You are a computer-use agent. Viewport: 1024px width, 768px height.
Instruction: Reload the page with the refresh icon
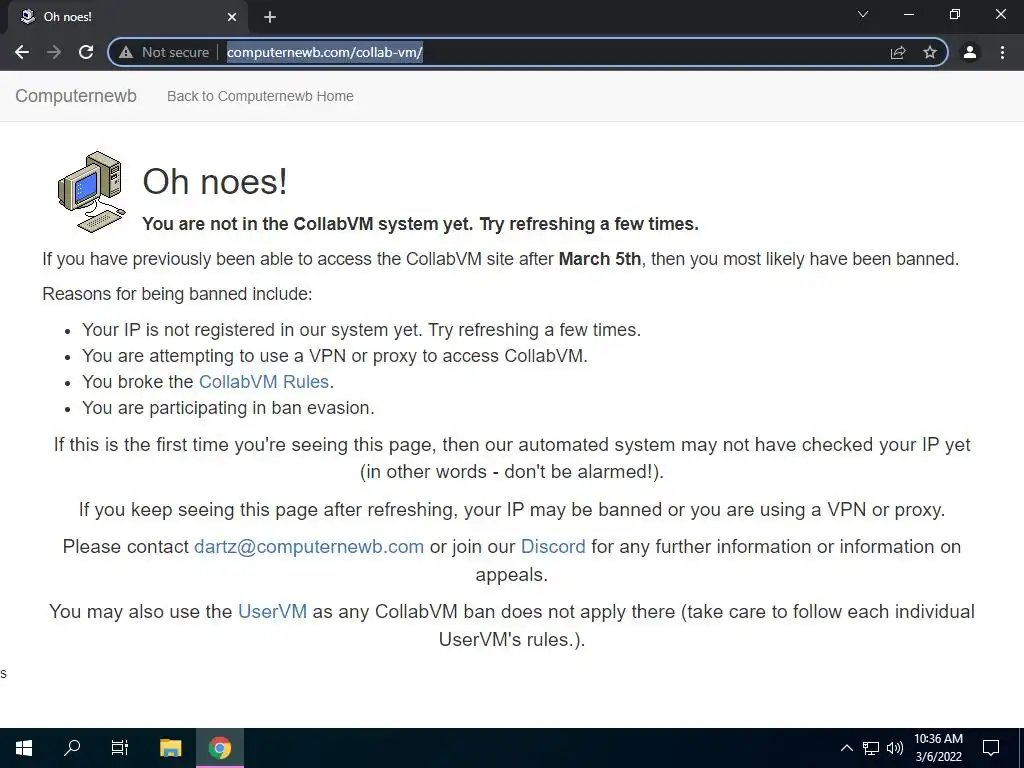tap(86, 52)
